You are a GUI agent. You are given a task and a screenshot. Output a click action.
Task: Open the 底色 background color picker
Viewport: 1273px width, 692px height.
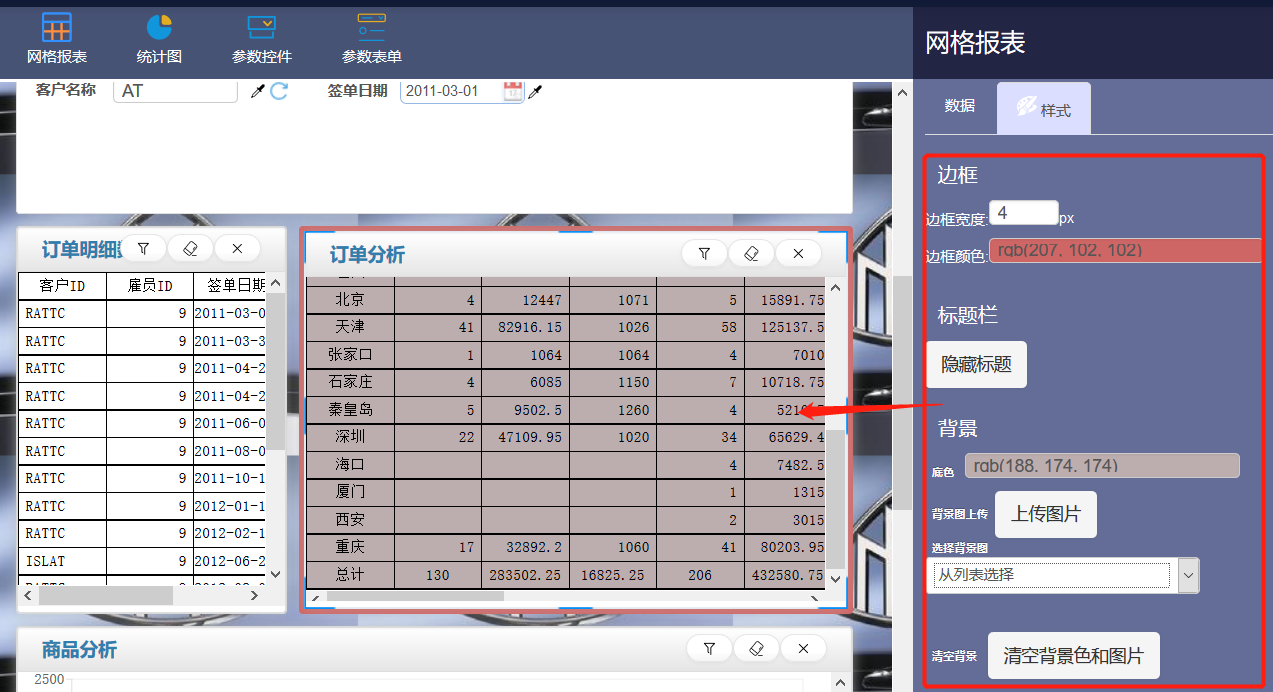pos(1100,465)
